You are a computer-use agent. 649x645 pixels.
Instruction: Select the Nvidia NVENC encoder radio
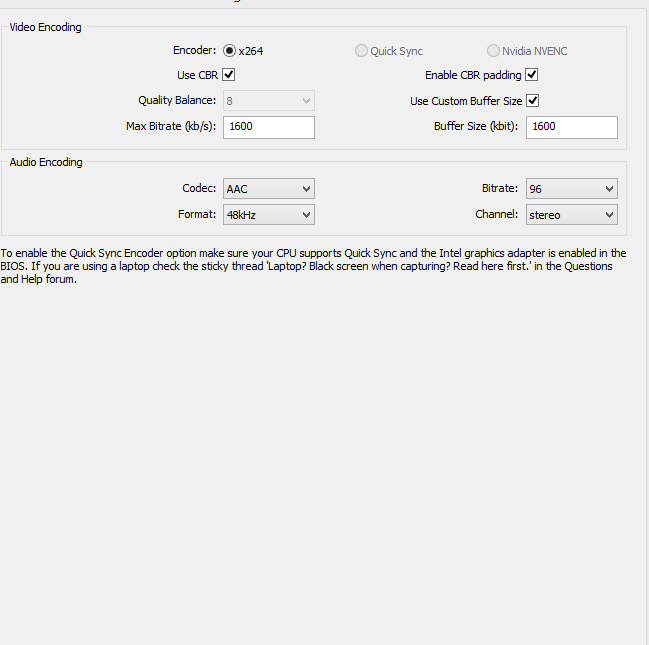(x=493, y=51)
